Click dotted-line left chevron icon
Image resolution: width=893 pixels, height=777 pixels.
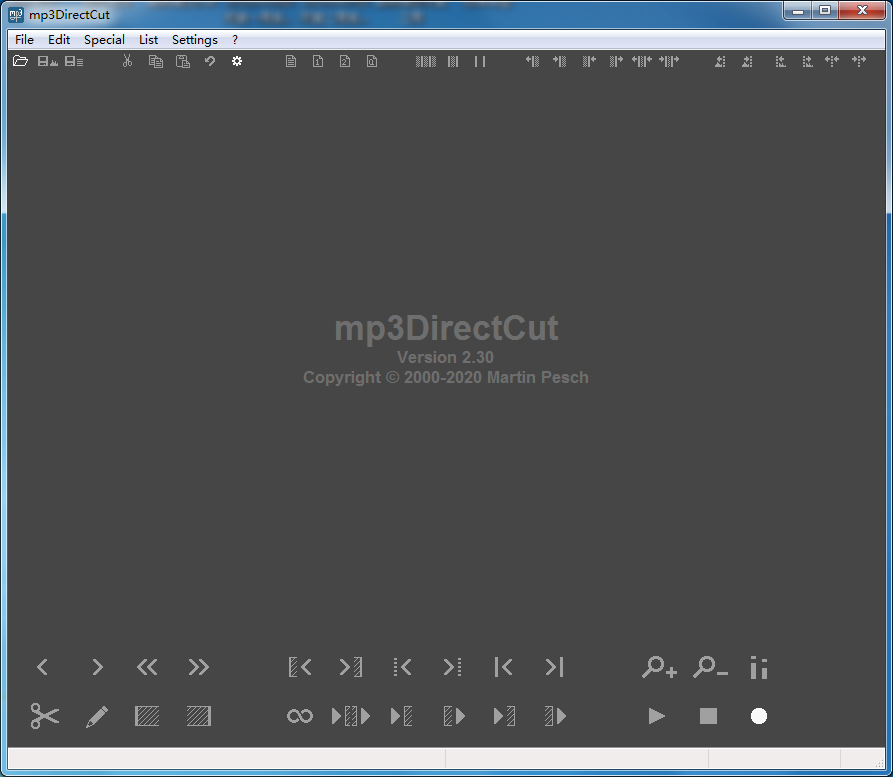[x=402, y=667]
